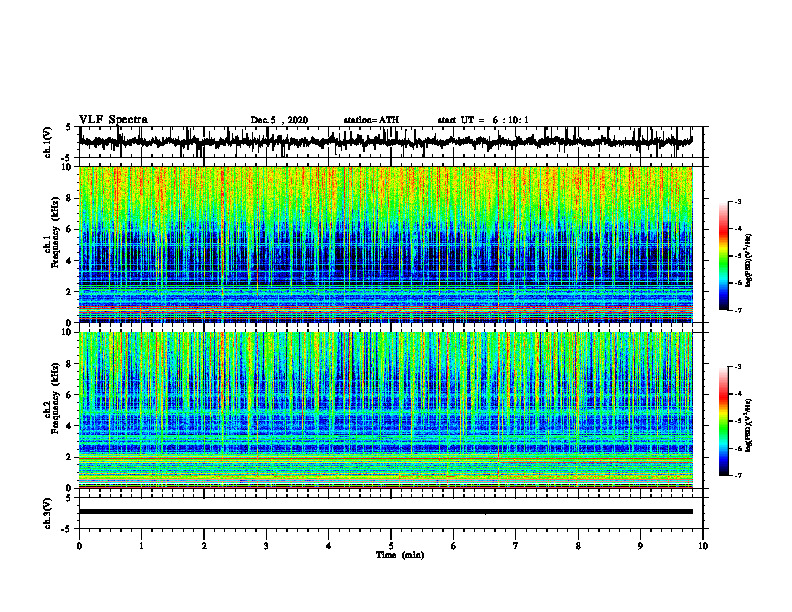Select the ch.1 "Frequency (kHz)" axis label

click(56, 232)
